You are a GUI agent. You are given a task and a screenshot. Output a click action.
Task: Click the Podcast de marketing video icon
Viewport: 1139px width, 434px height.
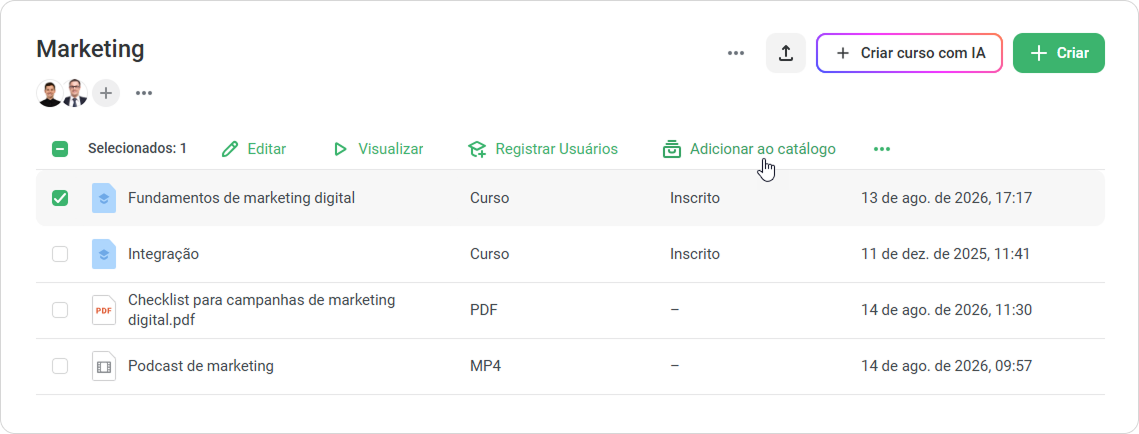tap(104, 366)
